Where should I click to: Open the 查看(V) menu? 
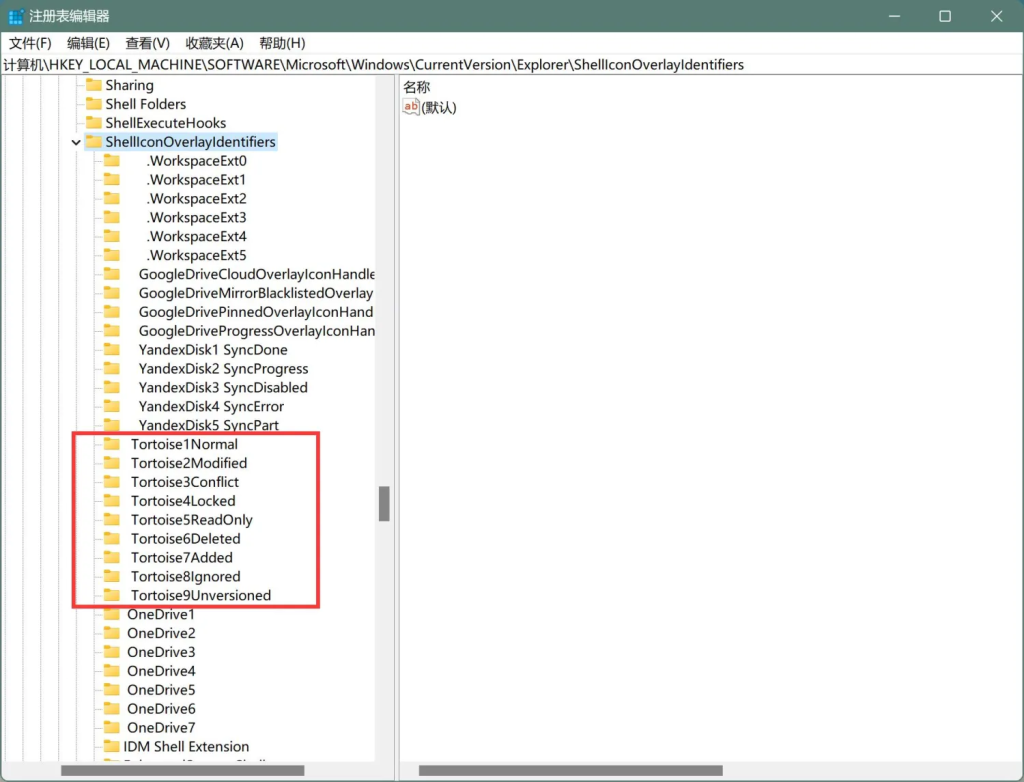[148, 43]
